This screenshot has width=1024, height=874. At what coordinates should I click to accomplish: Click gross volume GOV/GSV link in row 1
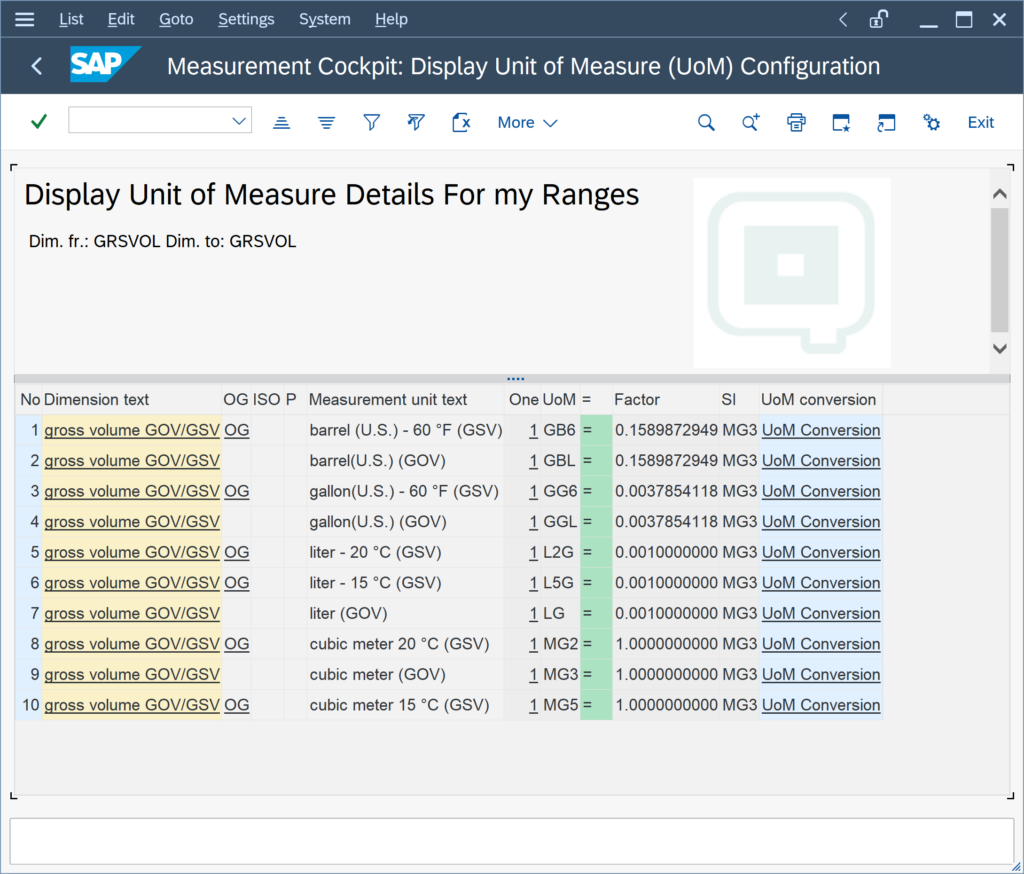coord(132,430)
